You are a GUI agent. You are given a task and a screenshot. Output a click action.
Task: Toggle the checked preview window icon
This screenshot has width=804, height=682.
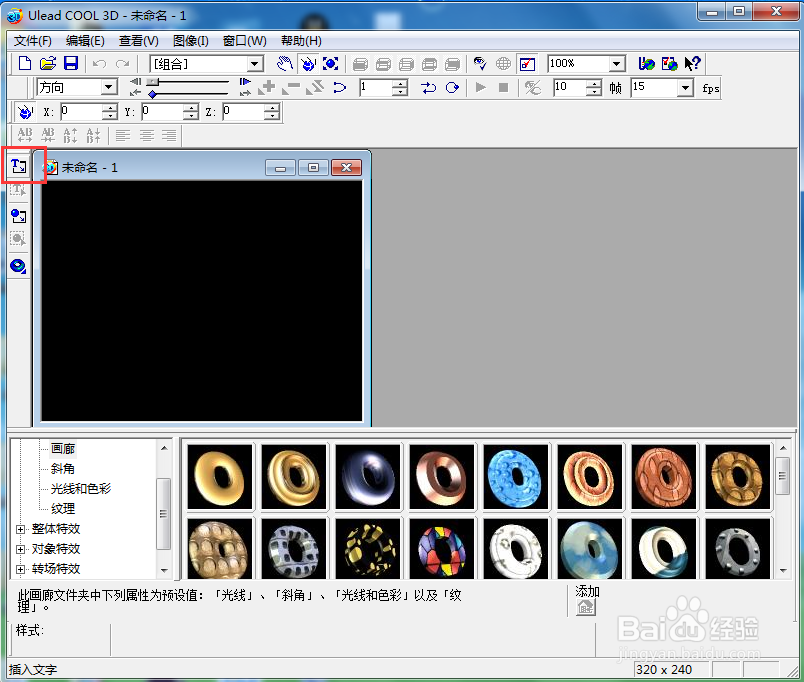click(x=527, y=64)
